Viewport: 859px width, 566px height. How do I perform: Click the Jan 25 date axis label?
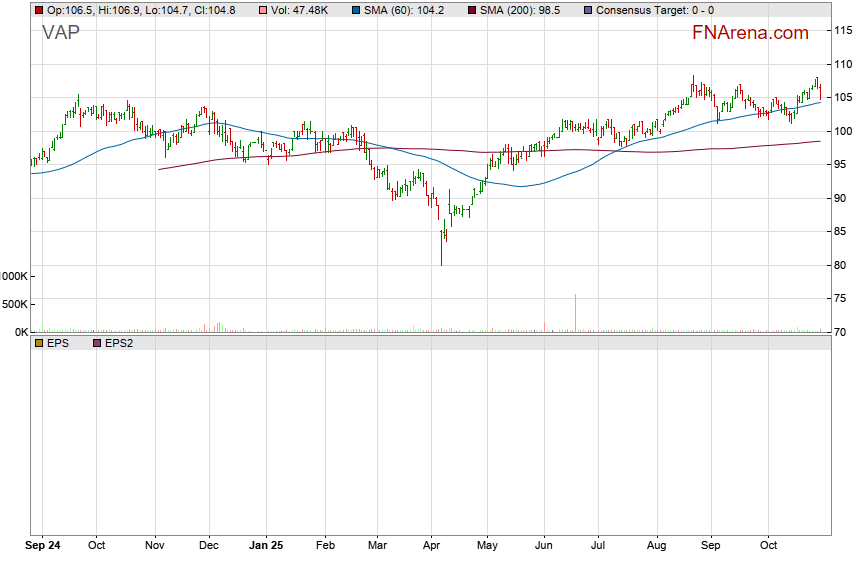click(x=267, y=546)
